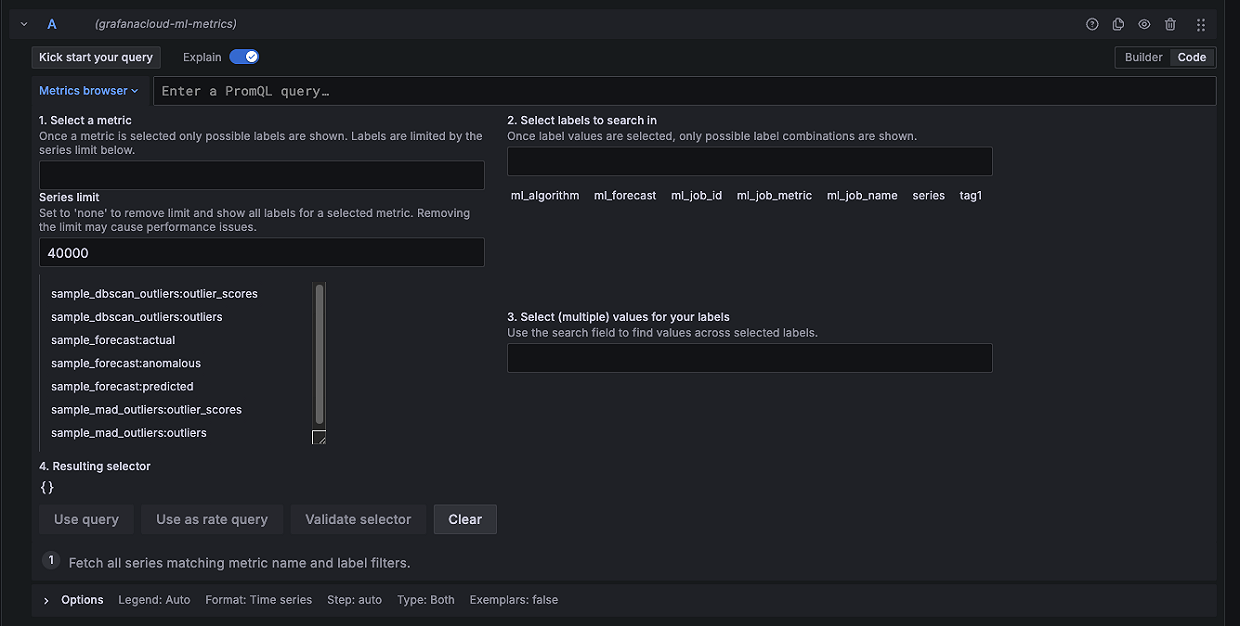This screenshot has width=1240, height=626.
Task: Delete query A with the trash icon
Action: (x=1170, y=24)
